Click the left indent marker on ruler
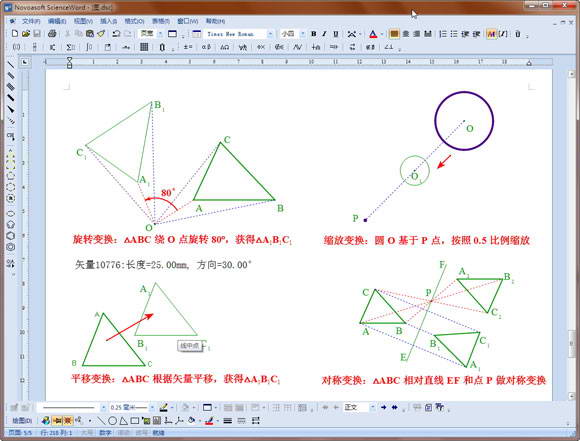Image resolution: width=580 pixels, height=441 pixels. [70, 62]
